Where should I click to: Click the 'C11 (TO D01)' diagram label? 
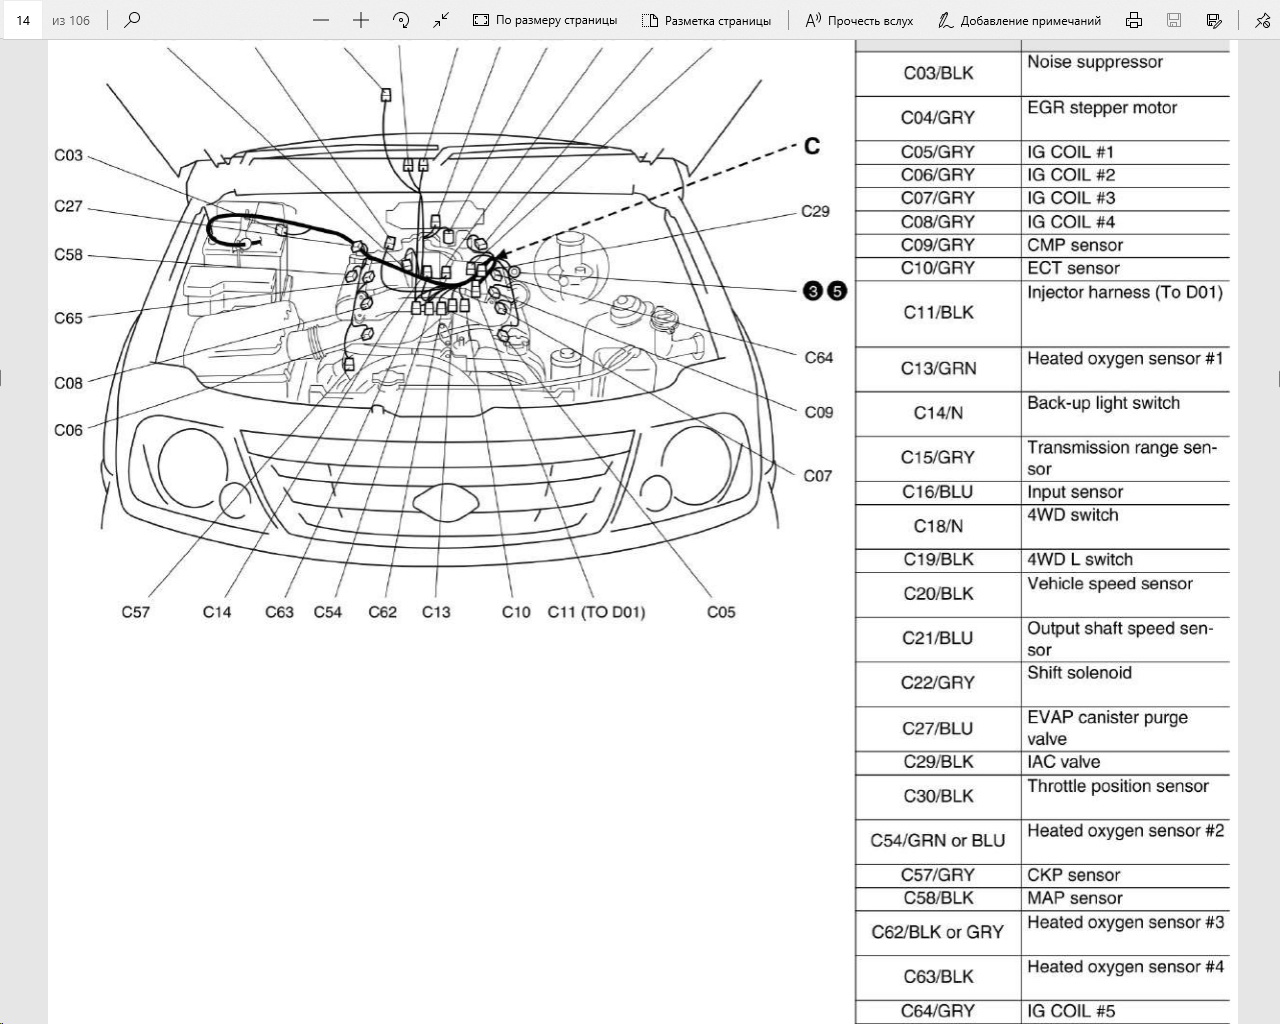[x=596, y=612]
